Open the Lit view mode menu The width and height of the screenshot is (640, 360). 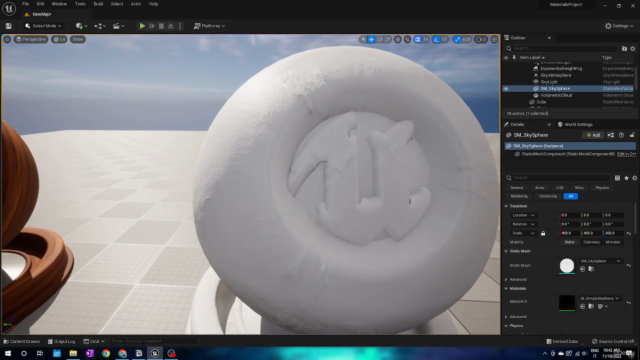[x=60, y=39]
